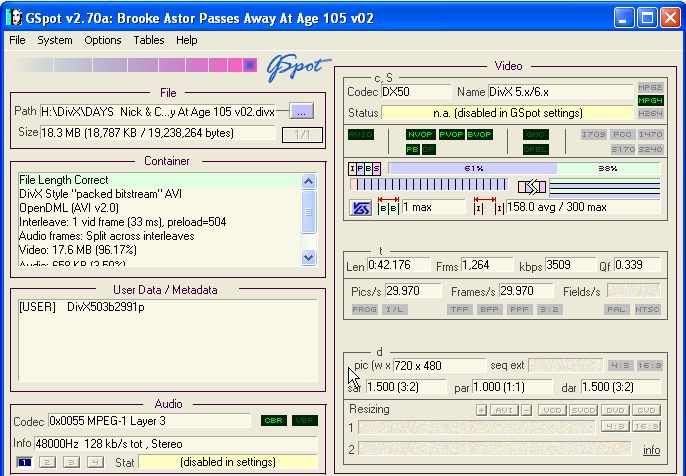Click Container list scroll-up arrow
This screenshot has height=476, width=686.
click(308, 181)
